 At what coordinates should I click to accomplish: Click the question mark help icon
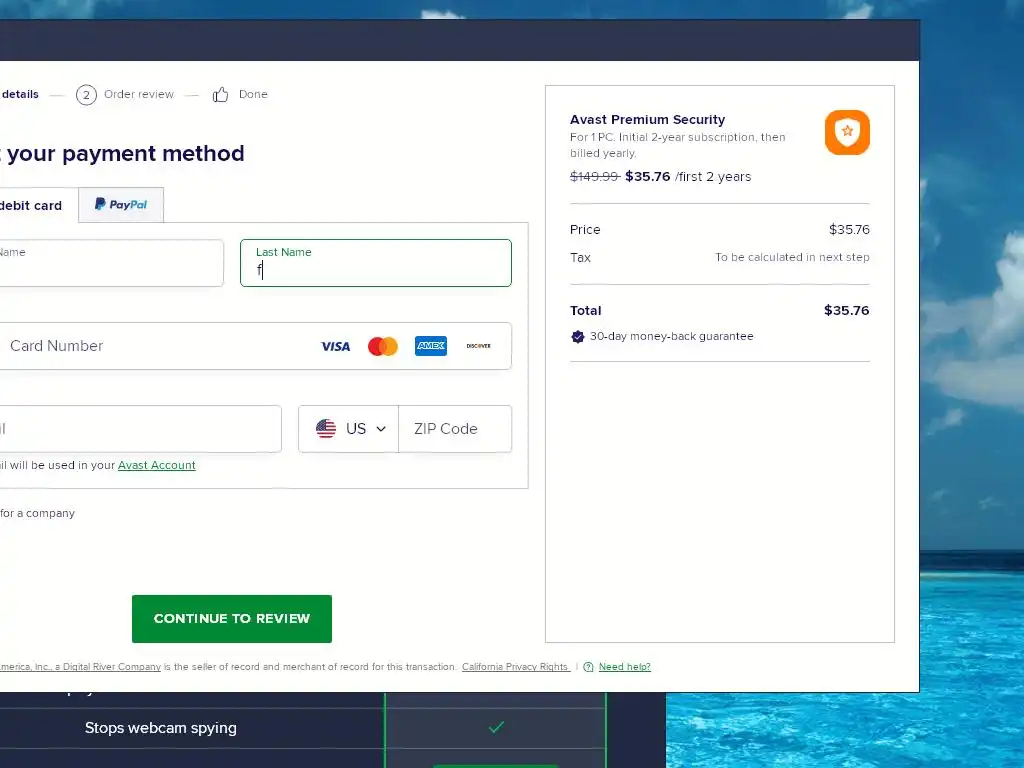coord(588,667)
